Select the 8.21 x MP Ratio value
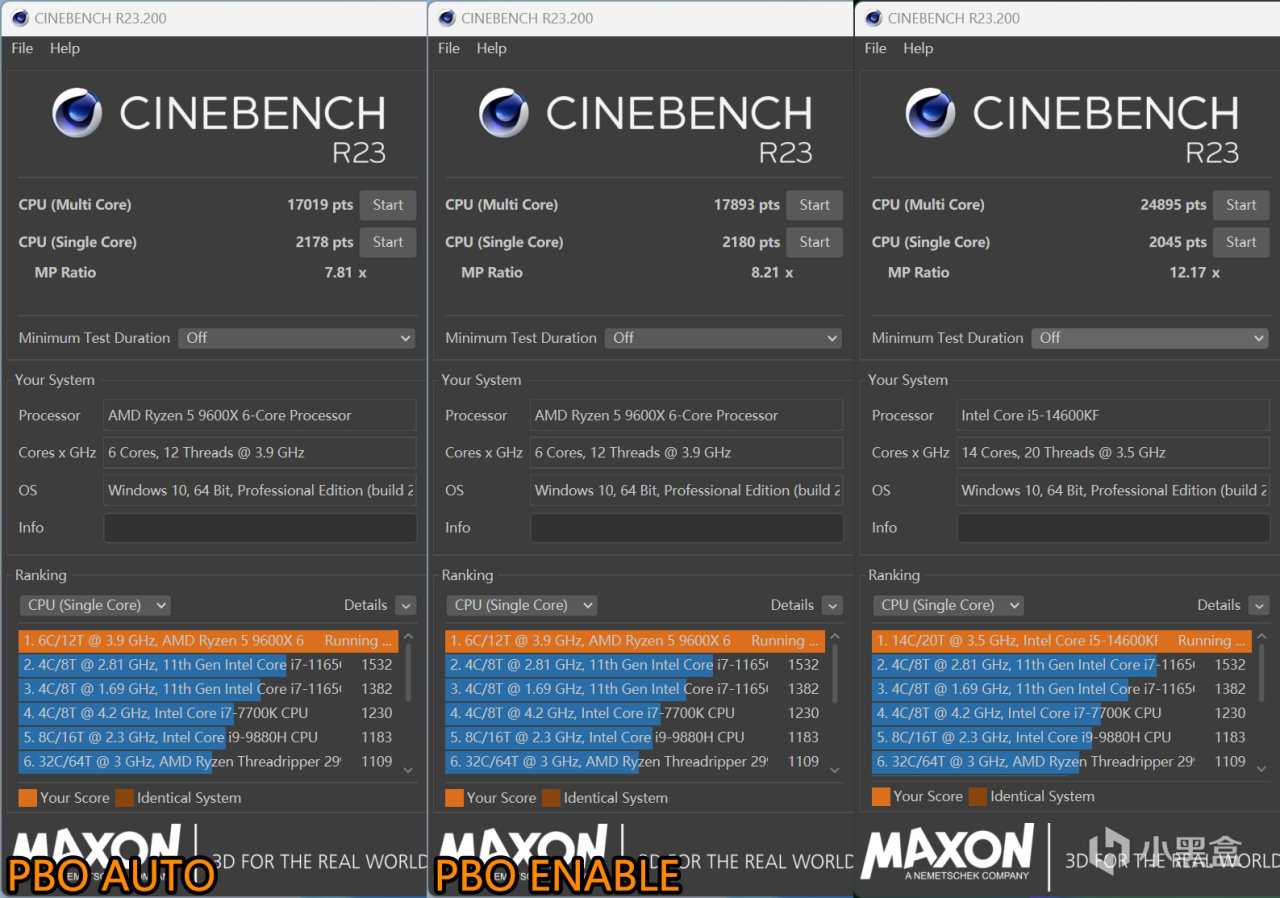 tap(773, 272)
